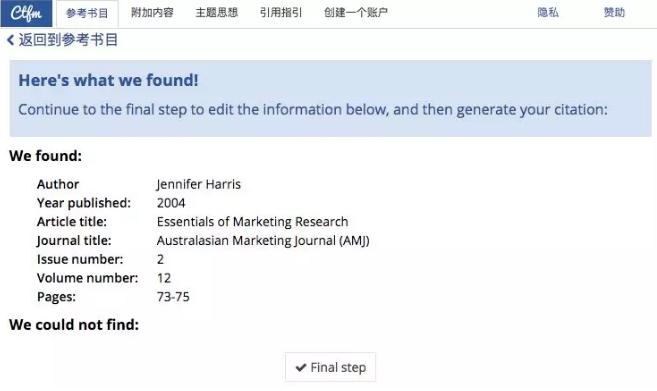This screenshot has width=657, height=391.
Task: Click the Cite This For Me logo
Action: click(26, 13)
